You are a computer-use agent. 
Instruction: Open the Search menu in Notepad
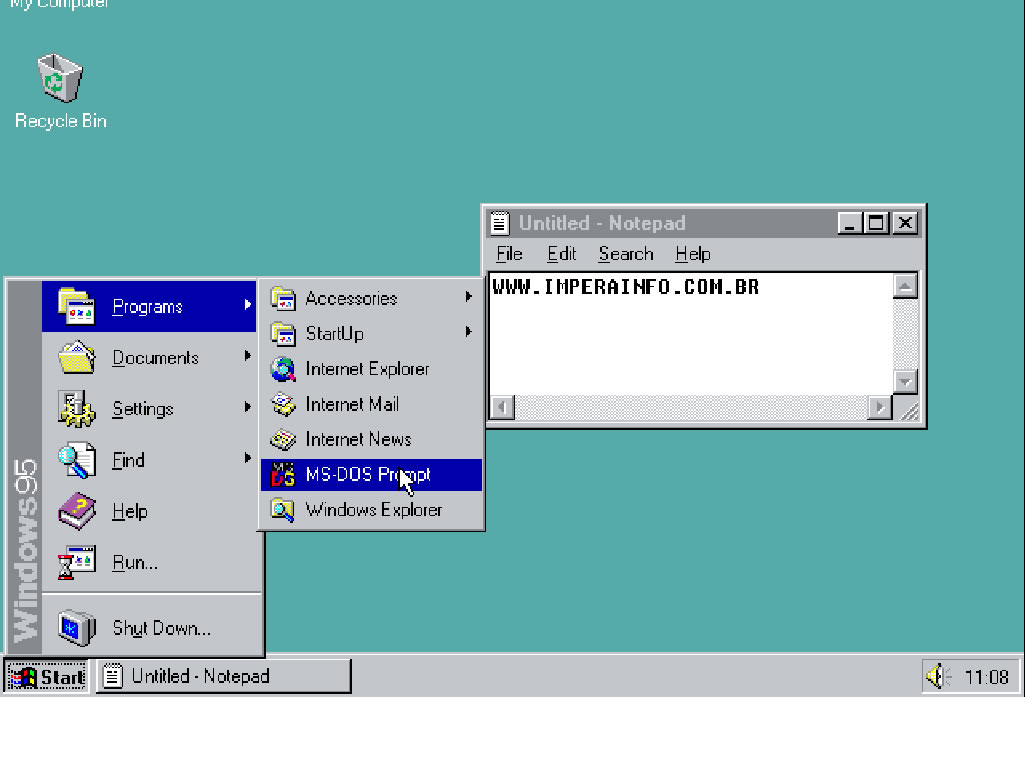626,254
